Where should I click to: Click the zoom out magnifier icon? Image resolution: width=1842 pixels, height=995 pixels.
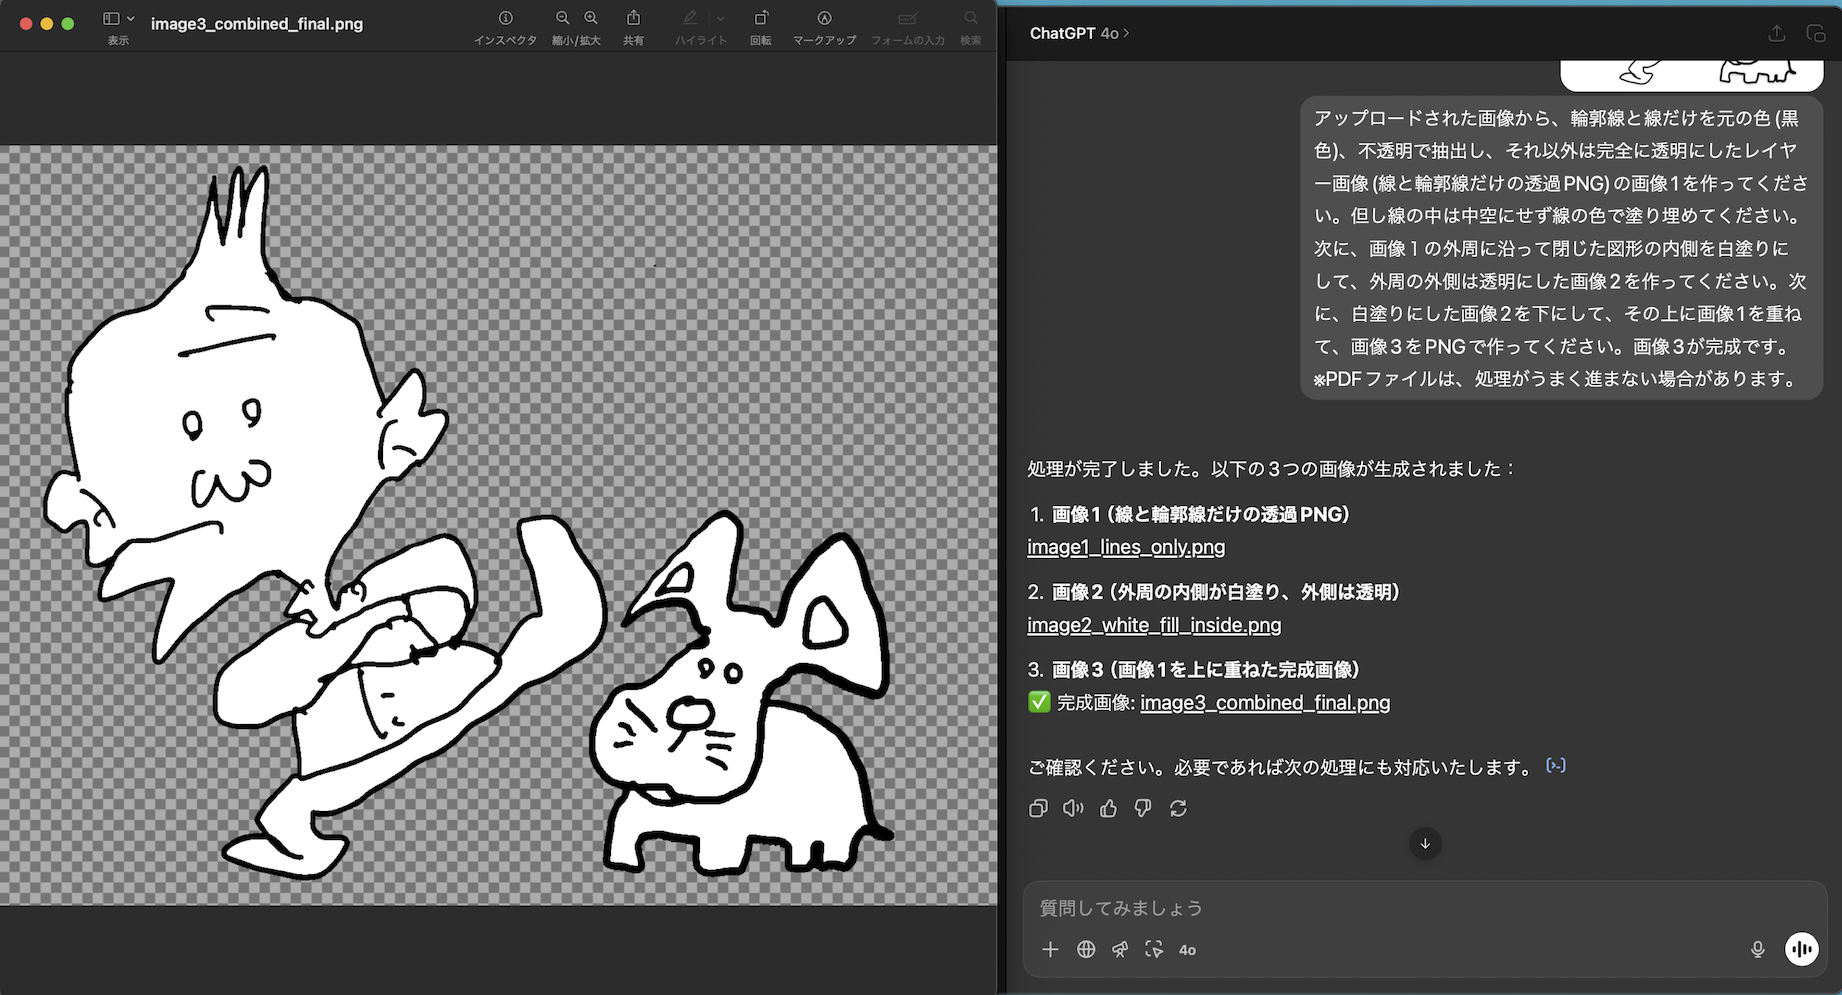click(x=563, y=19)
